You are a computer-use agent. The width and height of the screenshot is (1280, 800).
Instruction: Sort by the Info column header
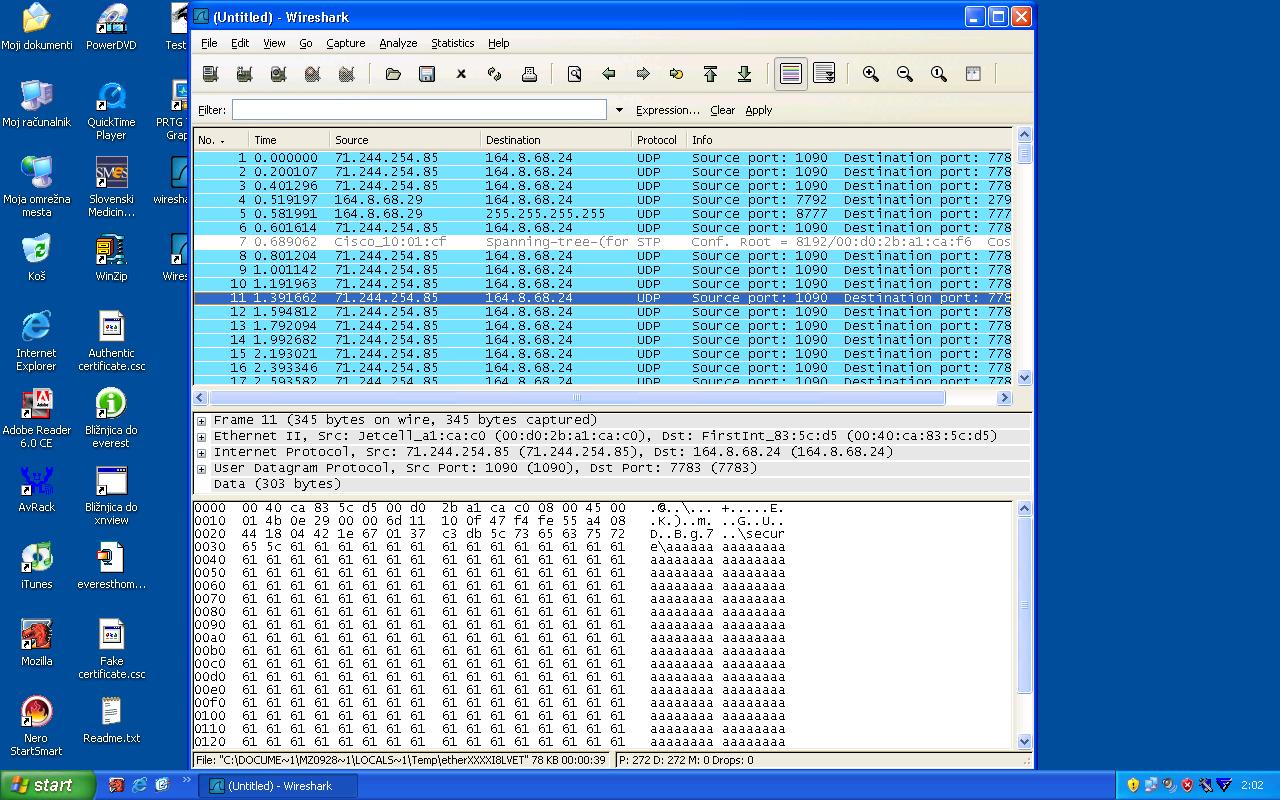(x=849, y=140)
